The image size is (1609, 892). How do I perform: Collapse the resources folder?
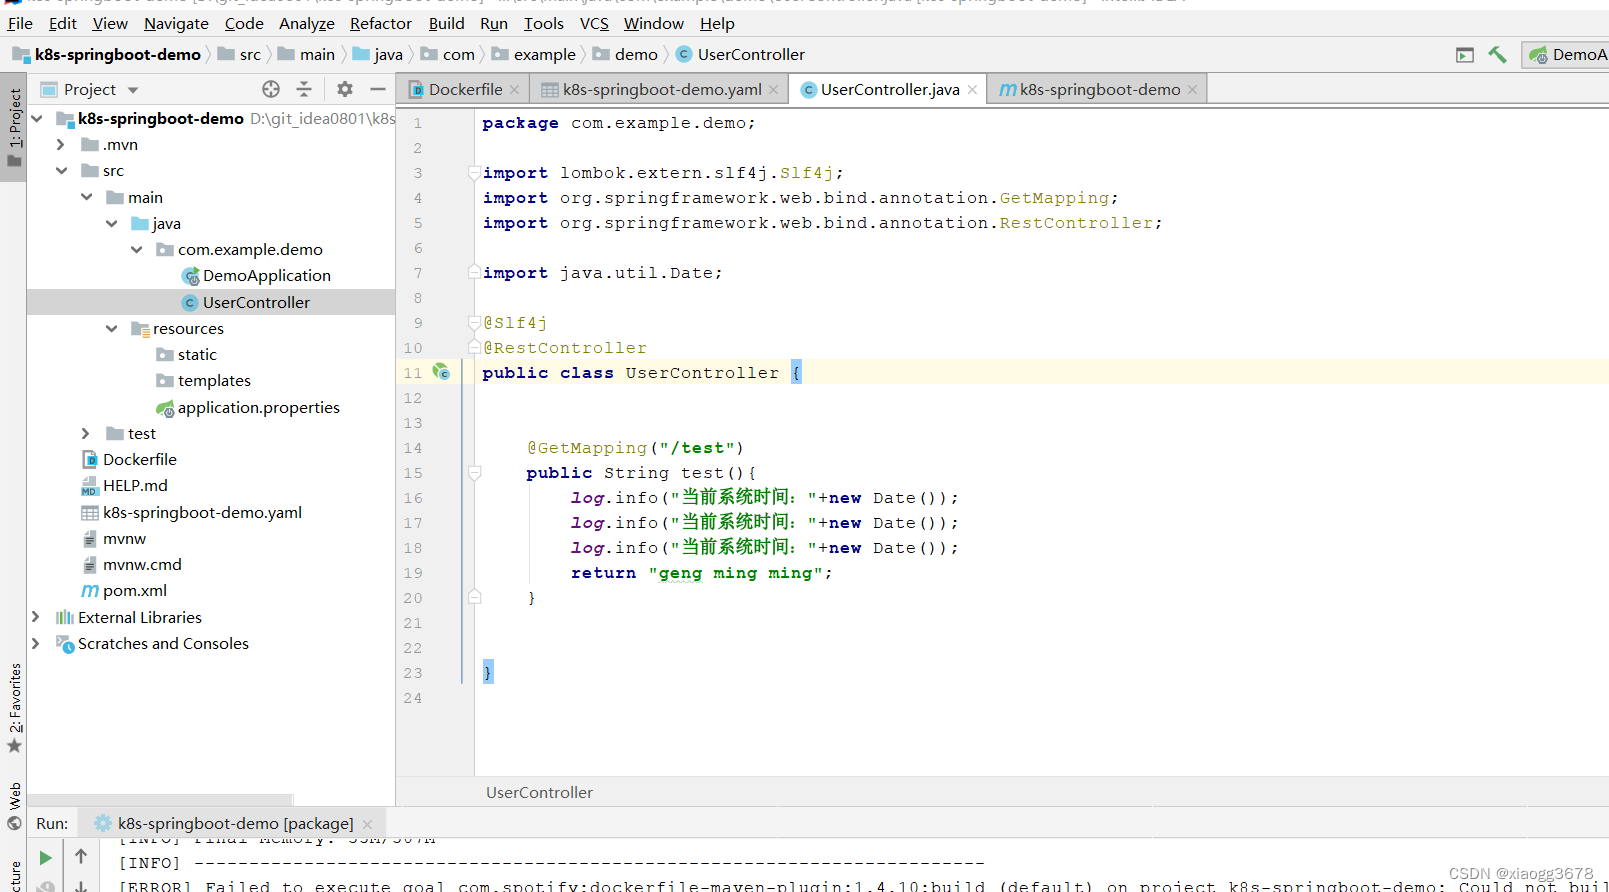pyautogui.click(x=111, y=328)
